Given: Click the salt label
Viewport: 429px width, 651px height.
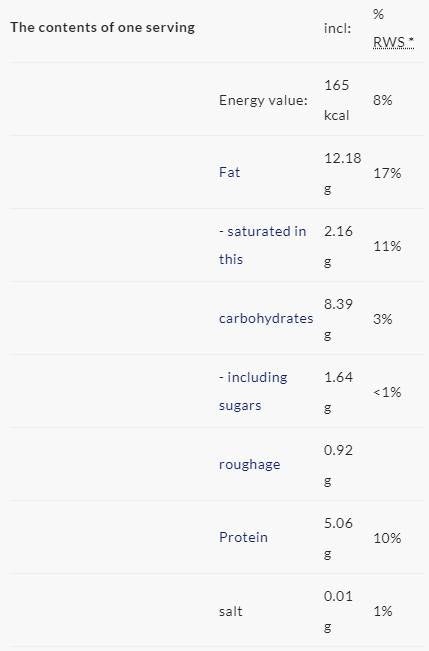Looking at the screenshot, I should tap(230, 611).
